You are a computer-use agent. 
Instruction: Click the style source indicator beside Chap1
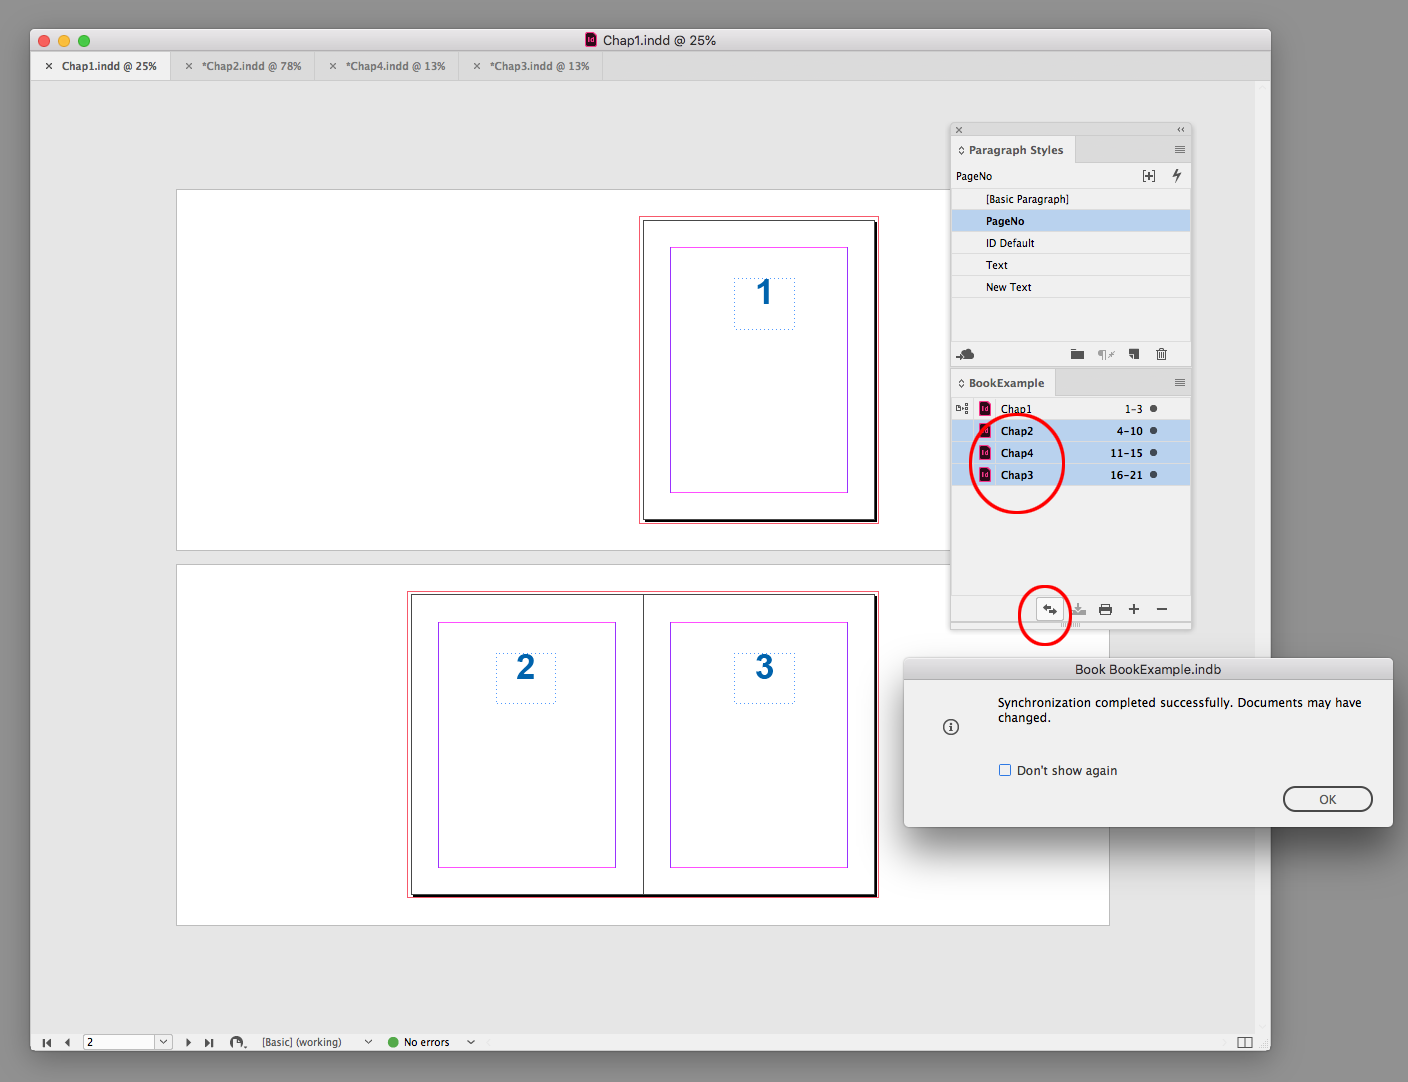coord(962,408)
